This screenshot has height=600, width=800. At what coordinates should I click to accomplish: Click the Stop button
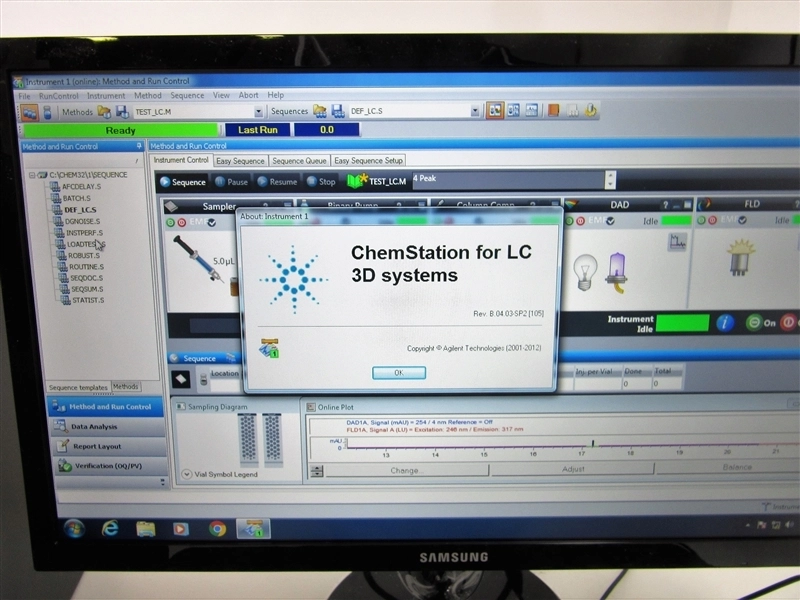321,182
